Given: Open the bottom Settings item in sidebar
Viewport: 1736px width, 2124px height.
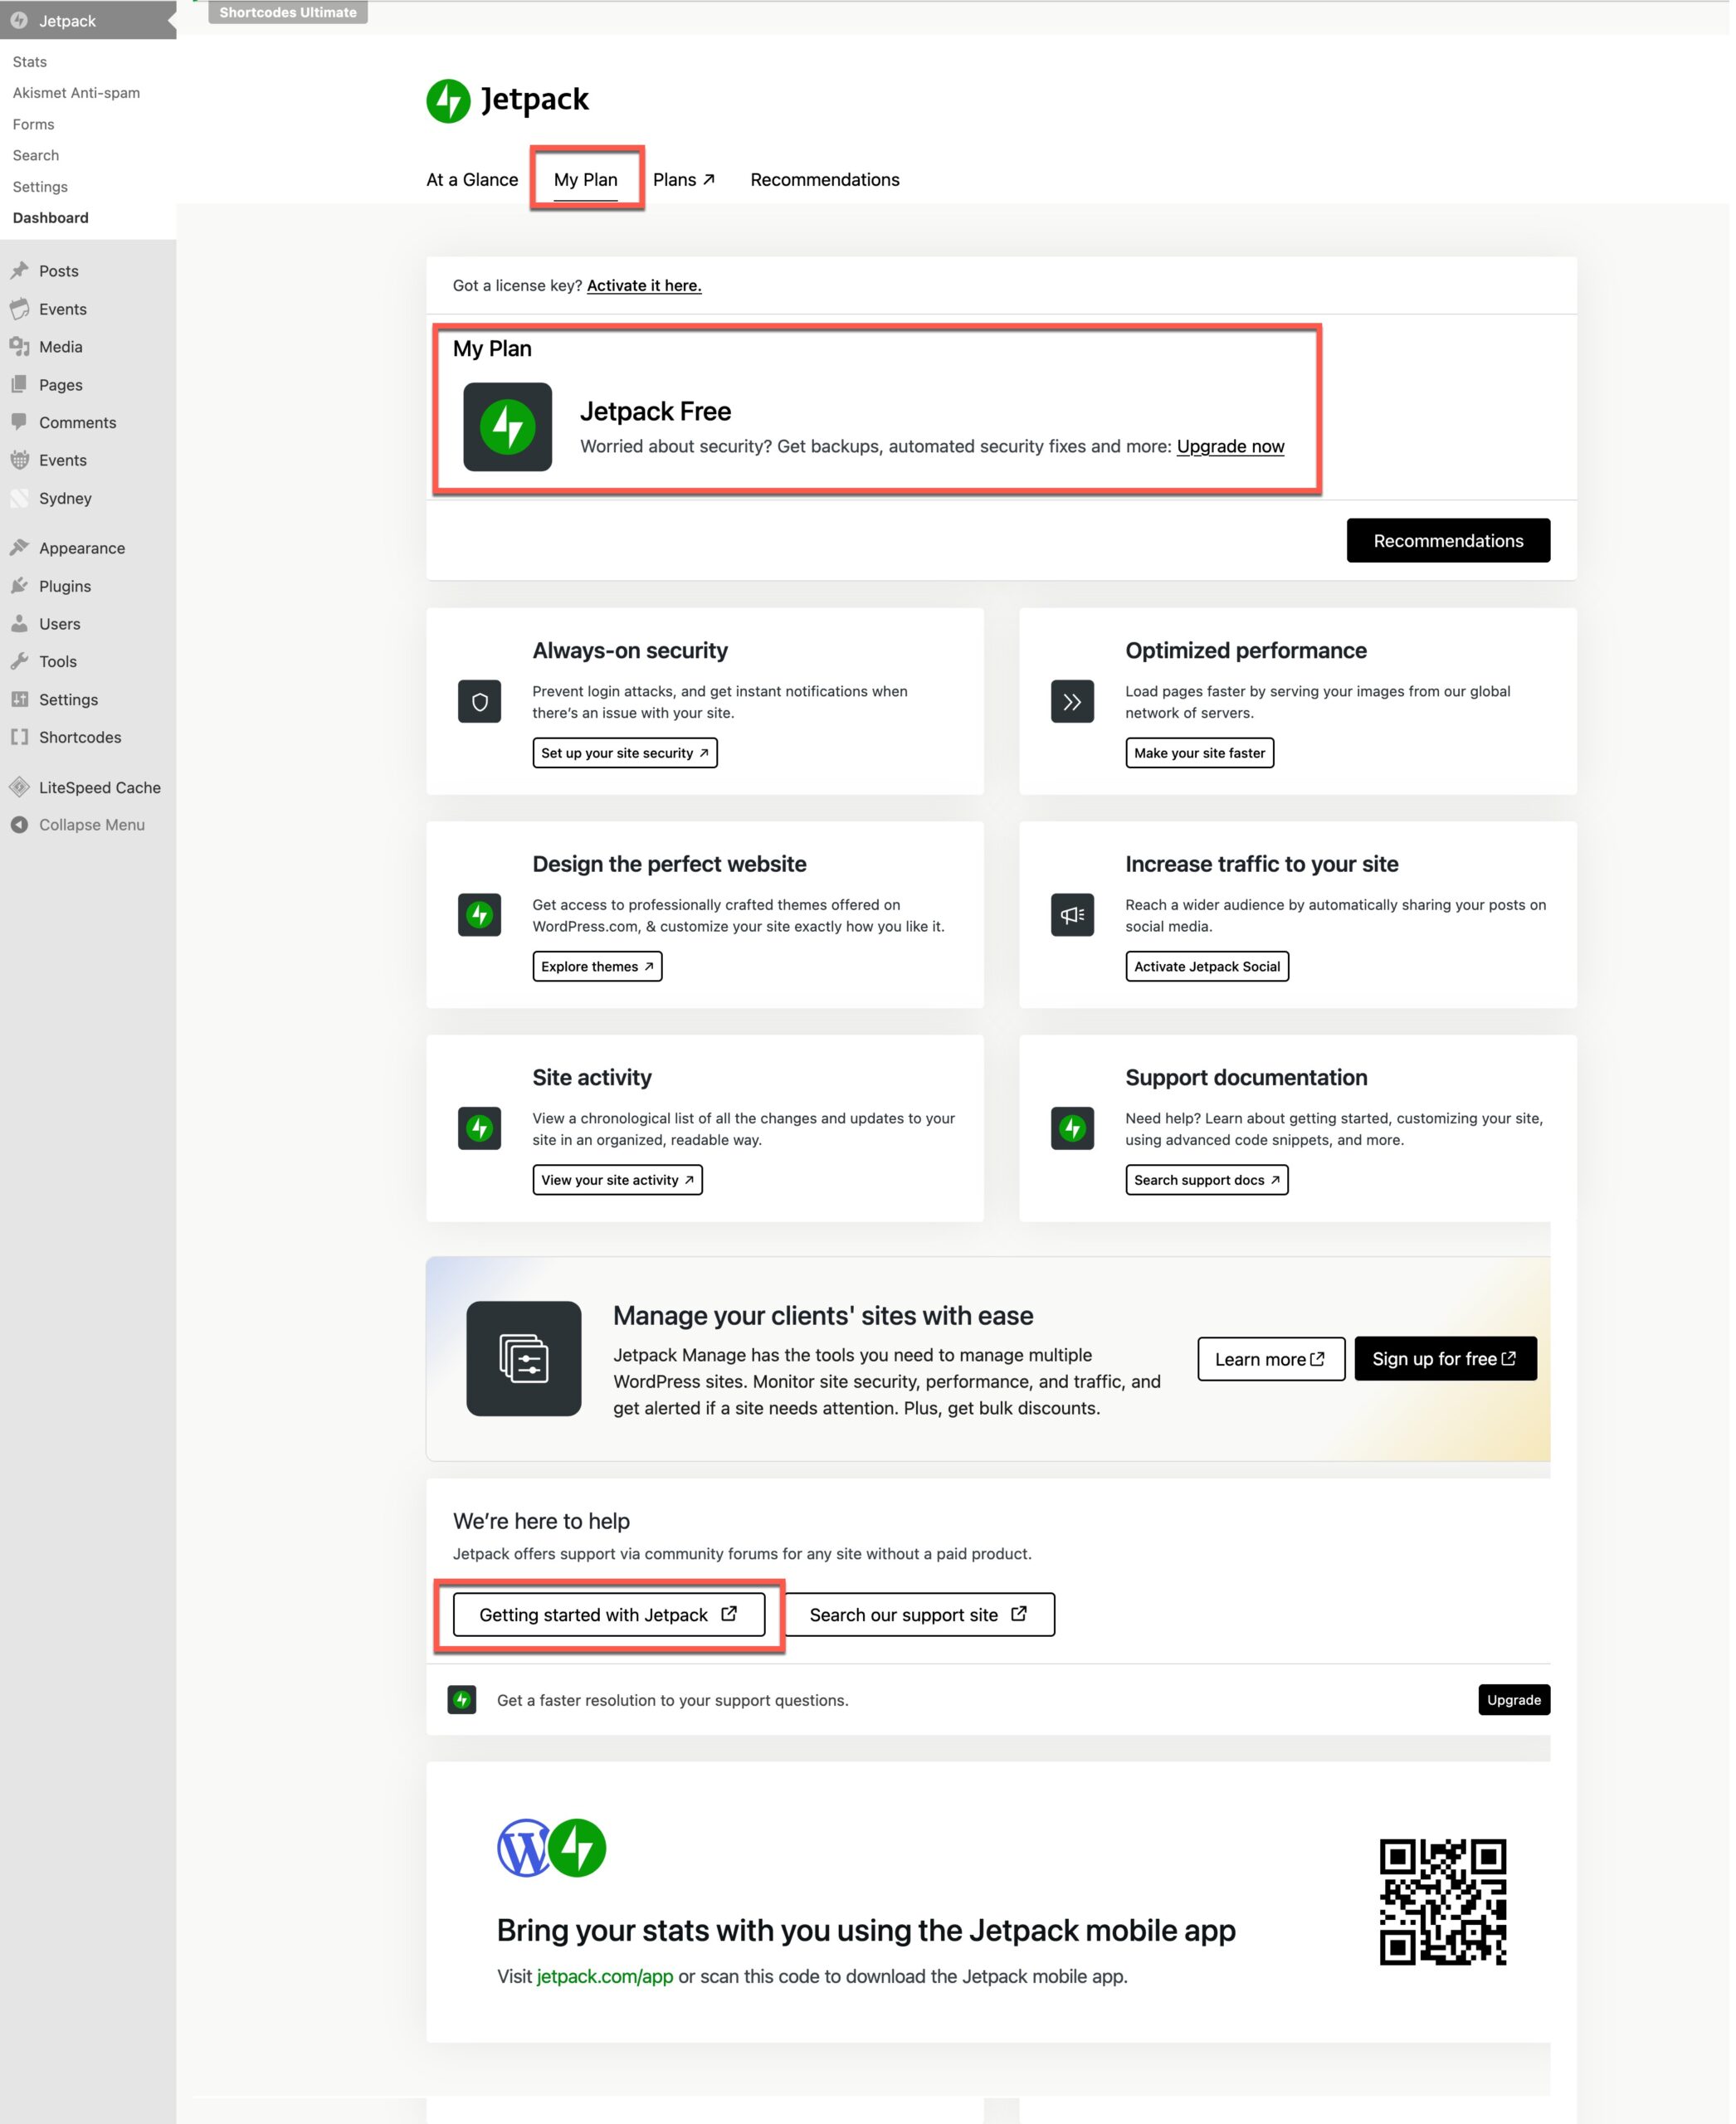Looking at the screenshot, I should coord(69,701).
